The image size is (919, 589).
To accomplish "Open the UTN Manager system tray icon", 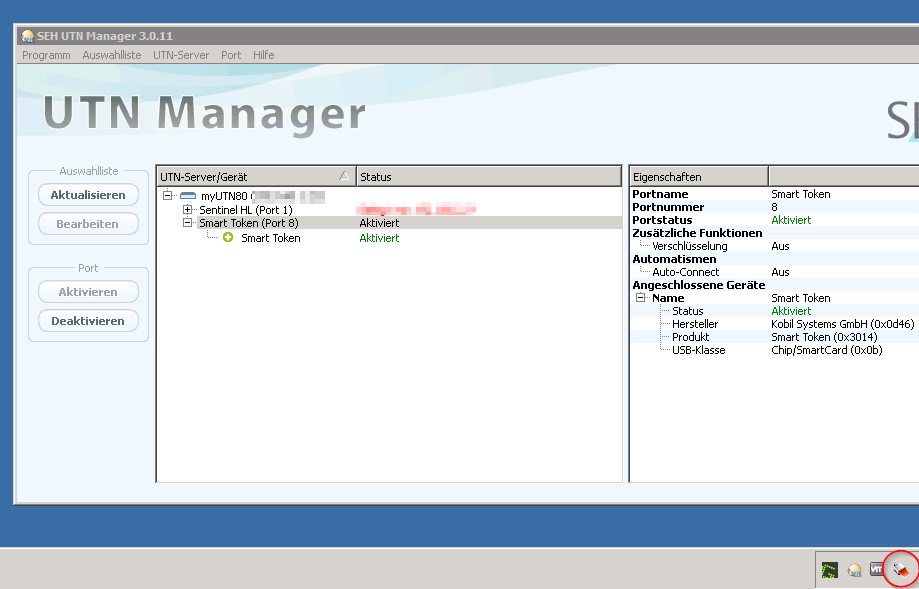I will (855, 570).
